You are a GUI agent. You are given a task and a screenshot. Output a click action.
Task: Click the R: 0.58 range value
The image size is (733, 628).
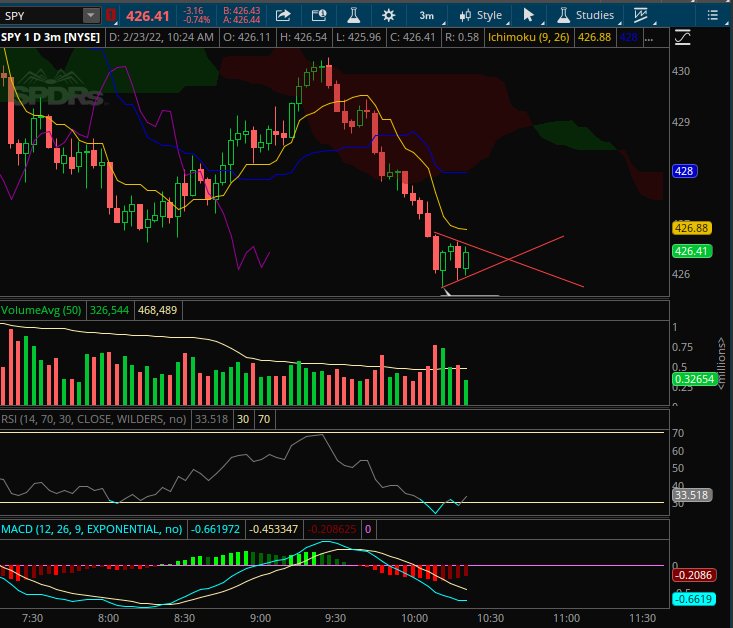(x=462, y=37)
